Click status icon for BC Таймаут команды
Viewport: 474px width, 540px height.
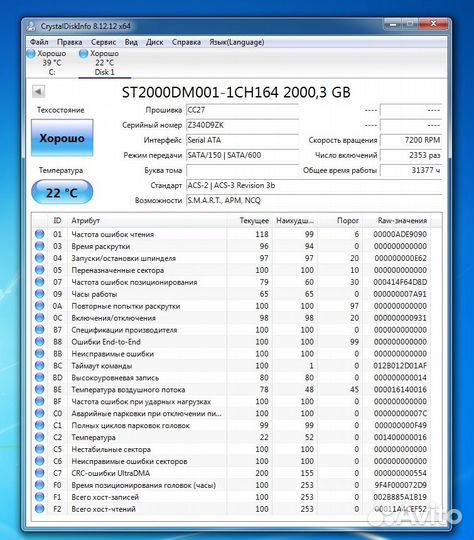click(x=40, y=365)
